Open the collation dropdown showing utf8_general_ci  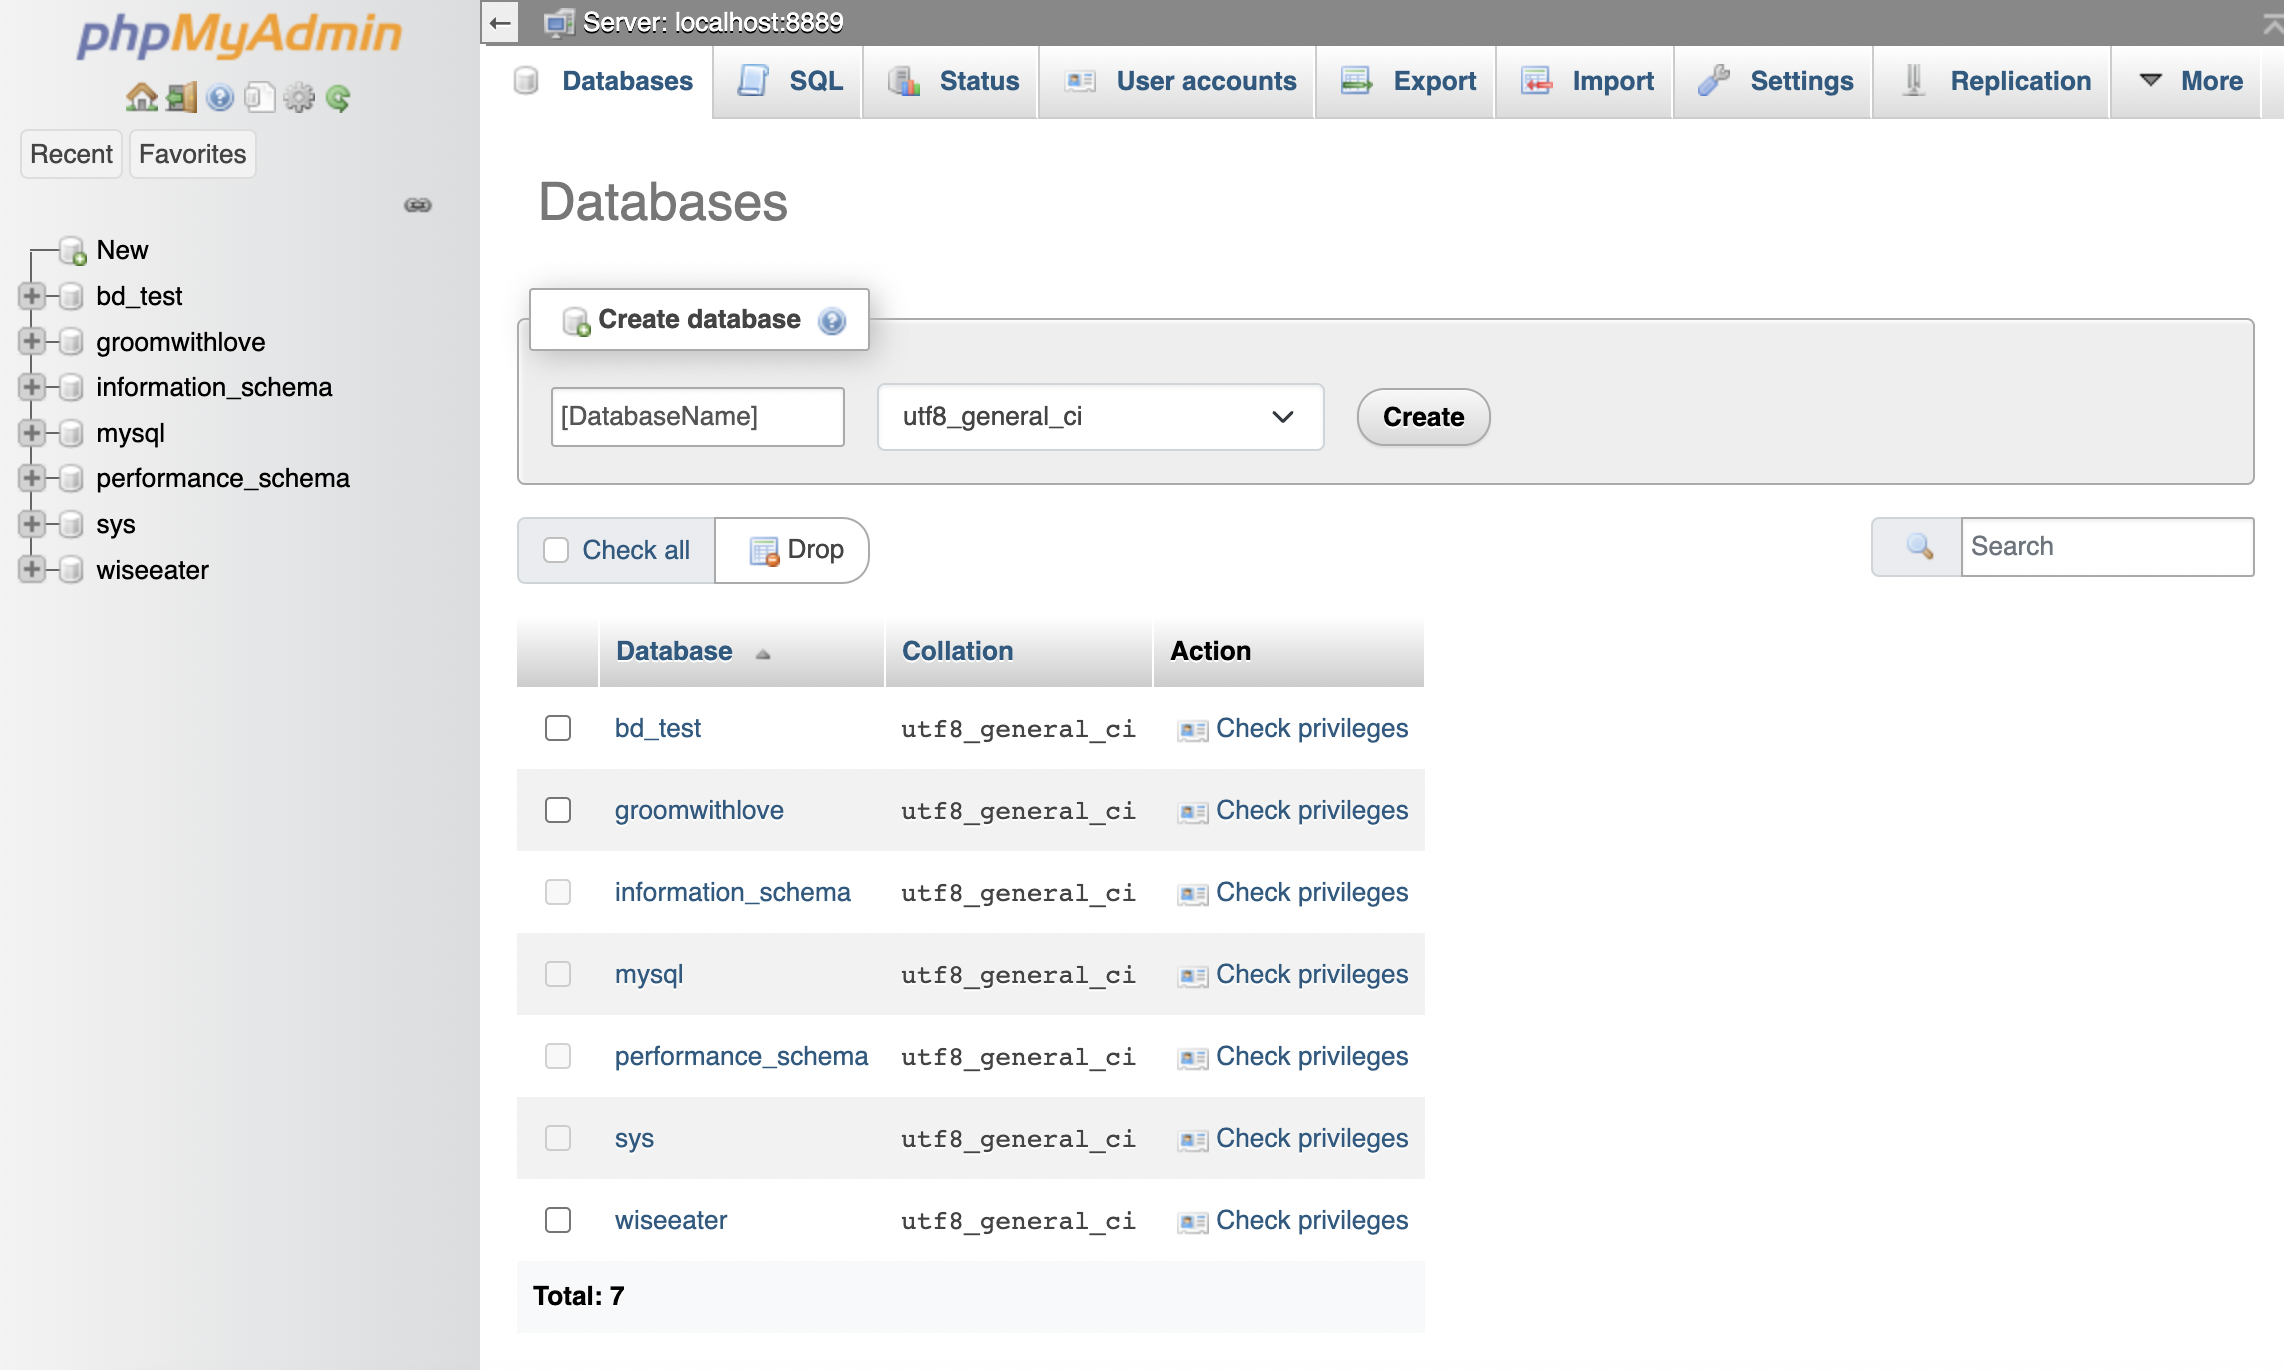tap(1100, 417)
